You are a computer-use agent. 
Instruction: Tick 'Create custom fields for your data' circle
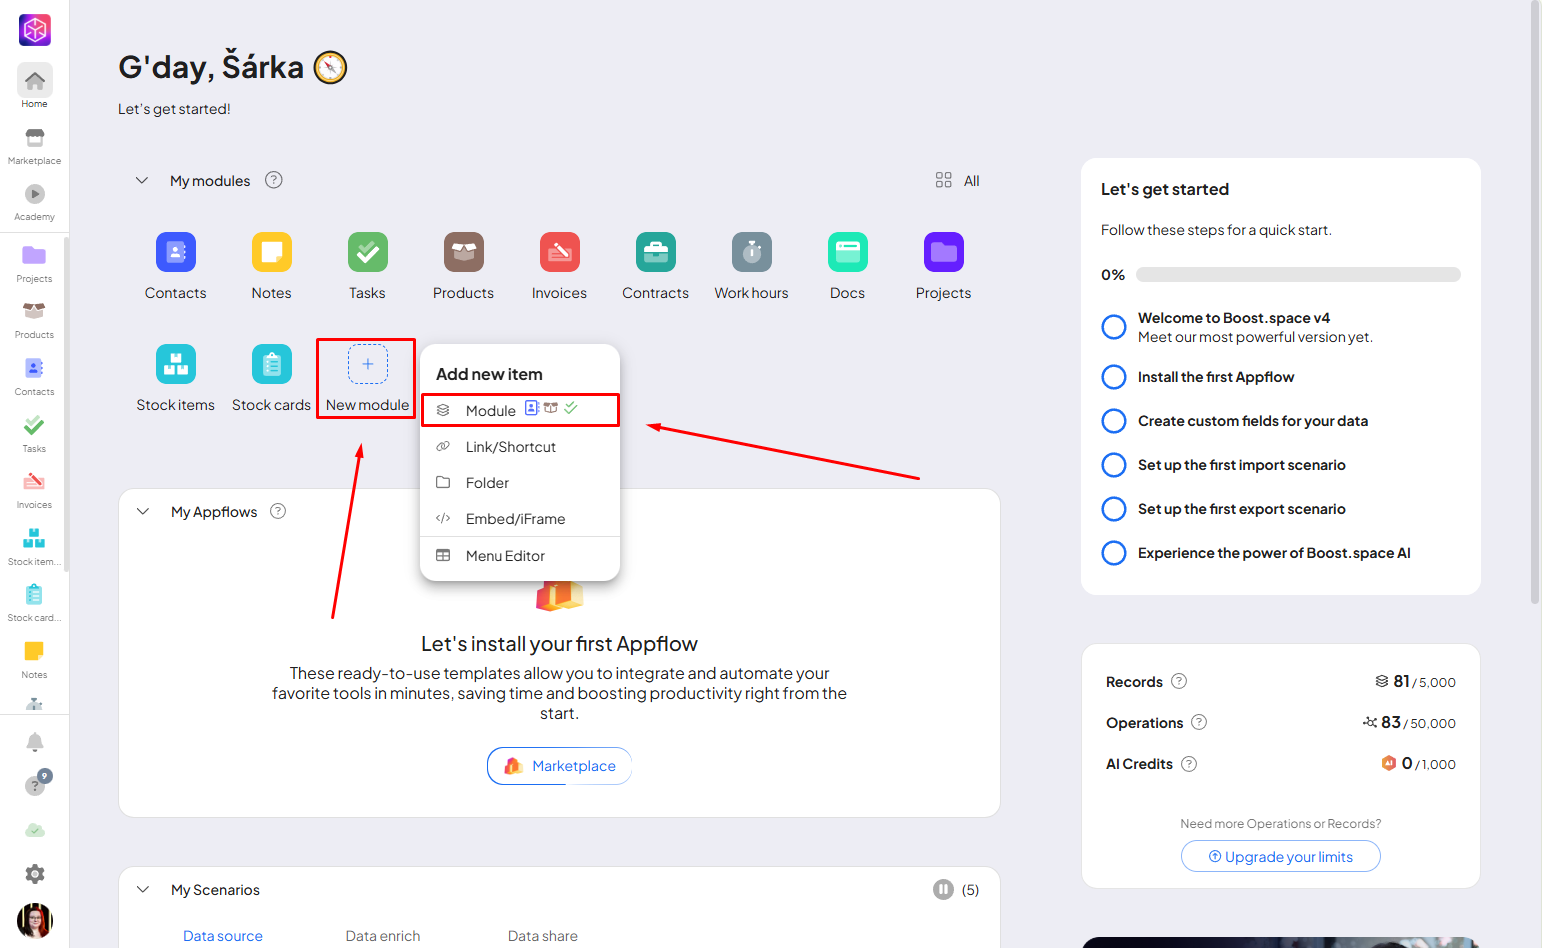click(1113, 421)
